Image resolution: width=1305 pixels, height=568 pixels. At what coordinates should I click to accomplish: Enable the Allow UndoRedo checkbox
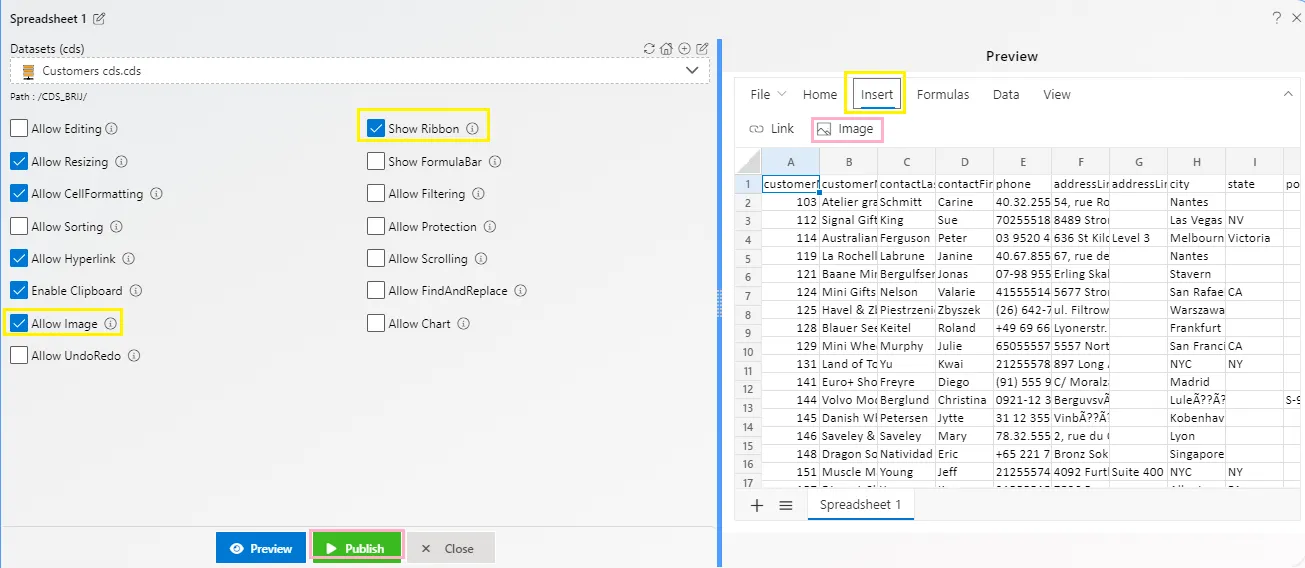[19, 355]
